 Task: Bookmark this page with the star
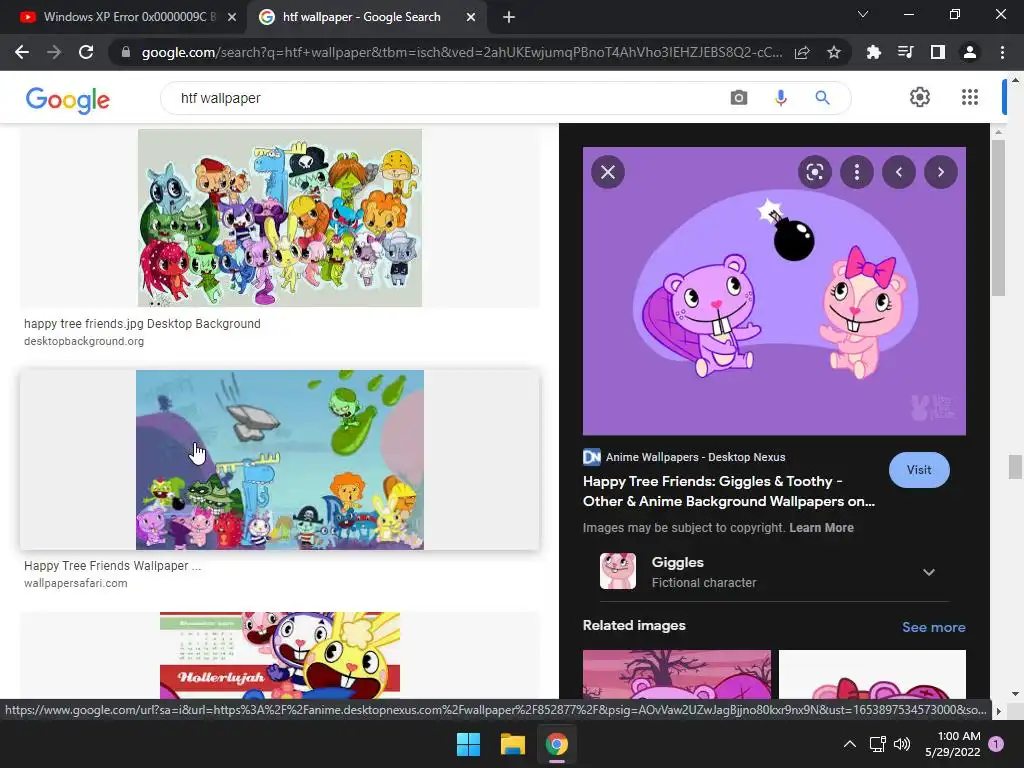click(x=834, y=52)
